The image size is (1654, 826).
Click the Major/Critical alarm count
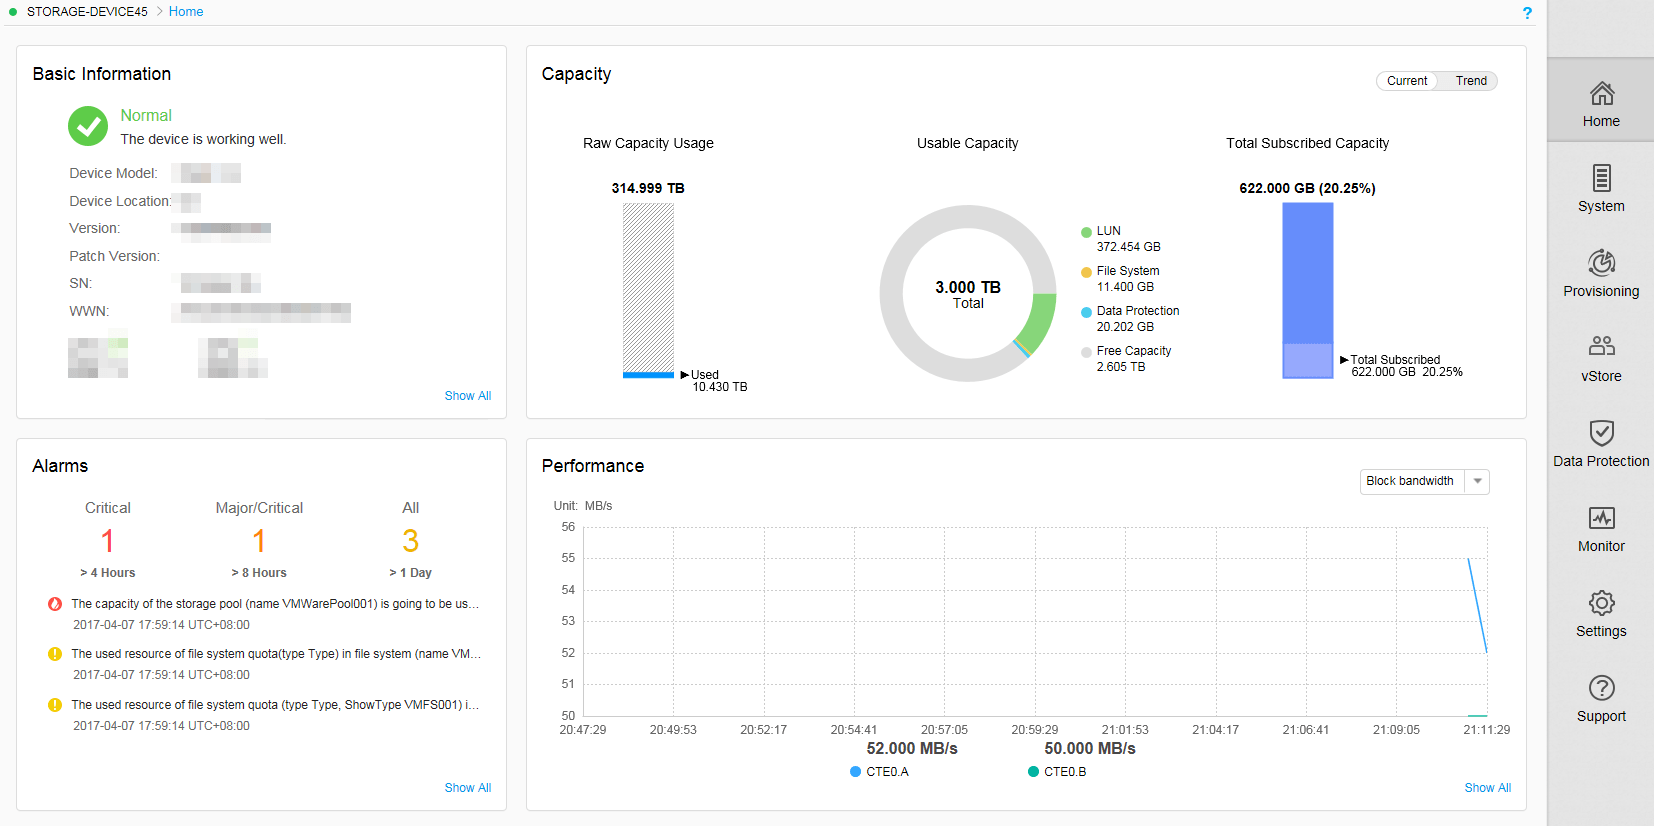coord(259,541)
